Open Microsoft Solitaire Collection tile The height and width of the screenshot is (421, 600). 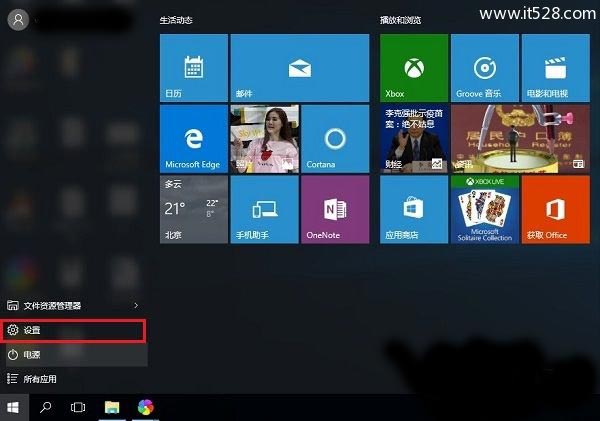tap(485, 210)
